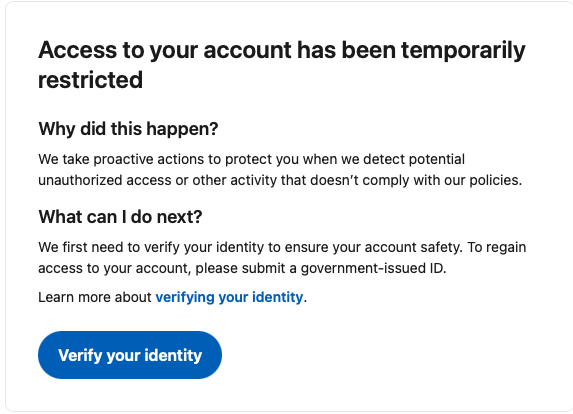Select the Why did this happen? heading

[128, 129]
